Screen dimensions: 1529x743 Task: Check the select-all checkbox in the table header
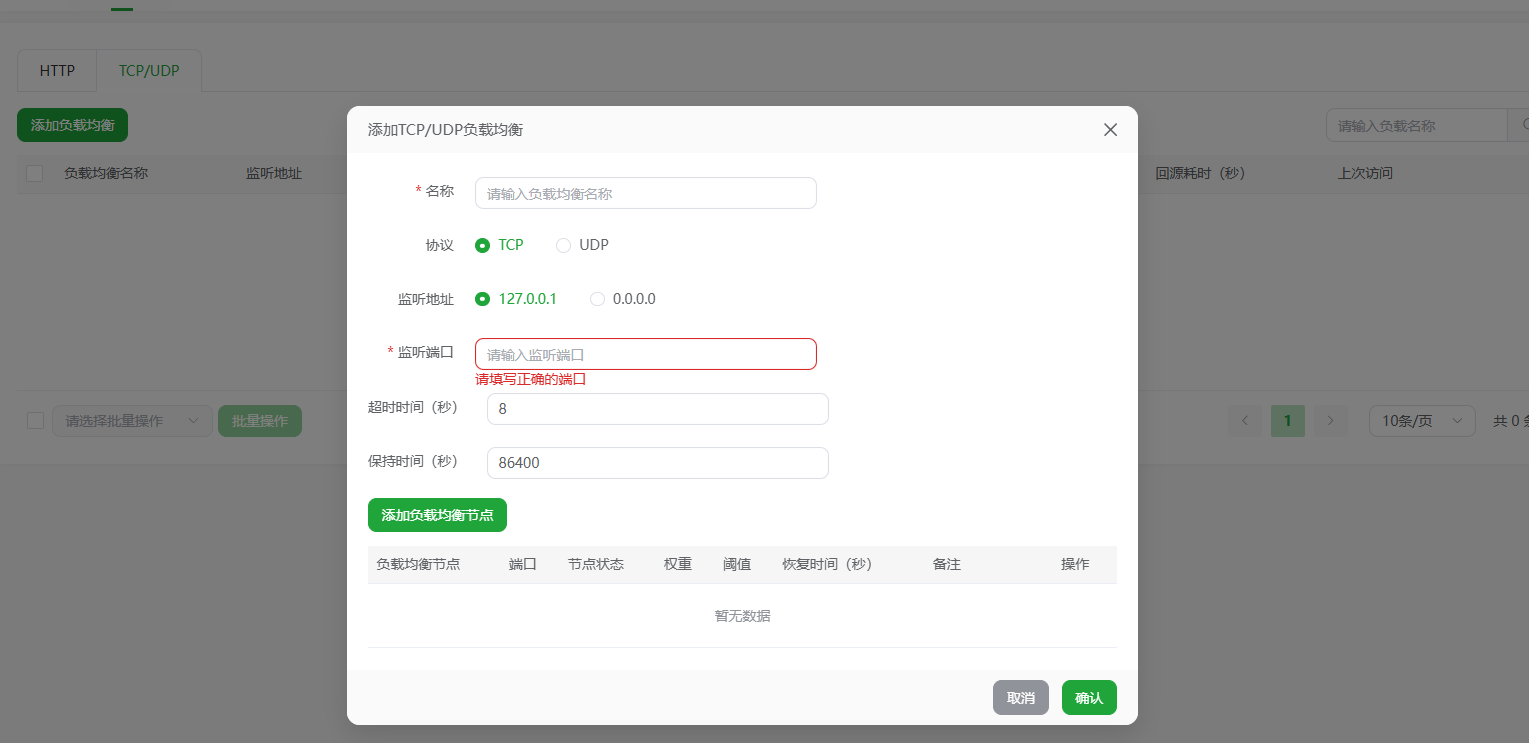35,172
